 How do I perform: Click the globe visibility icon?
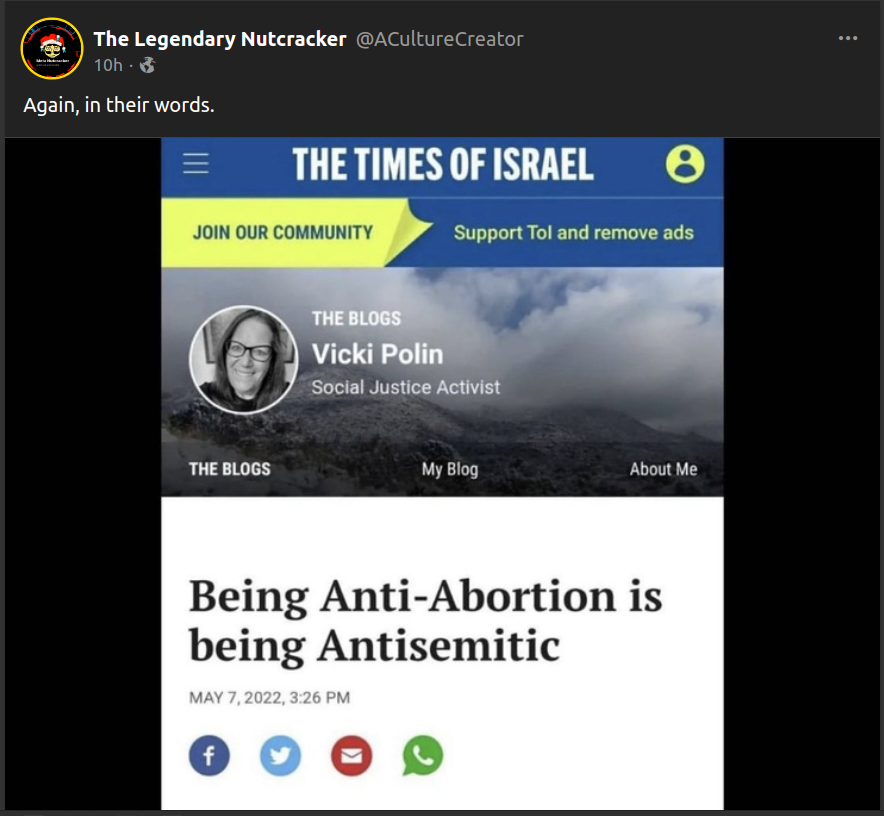[x=148, y=65]
